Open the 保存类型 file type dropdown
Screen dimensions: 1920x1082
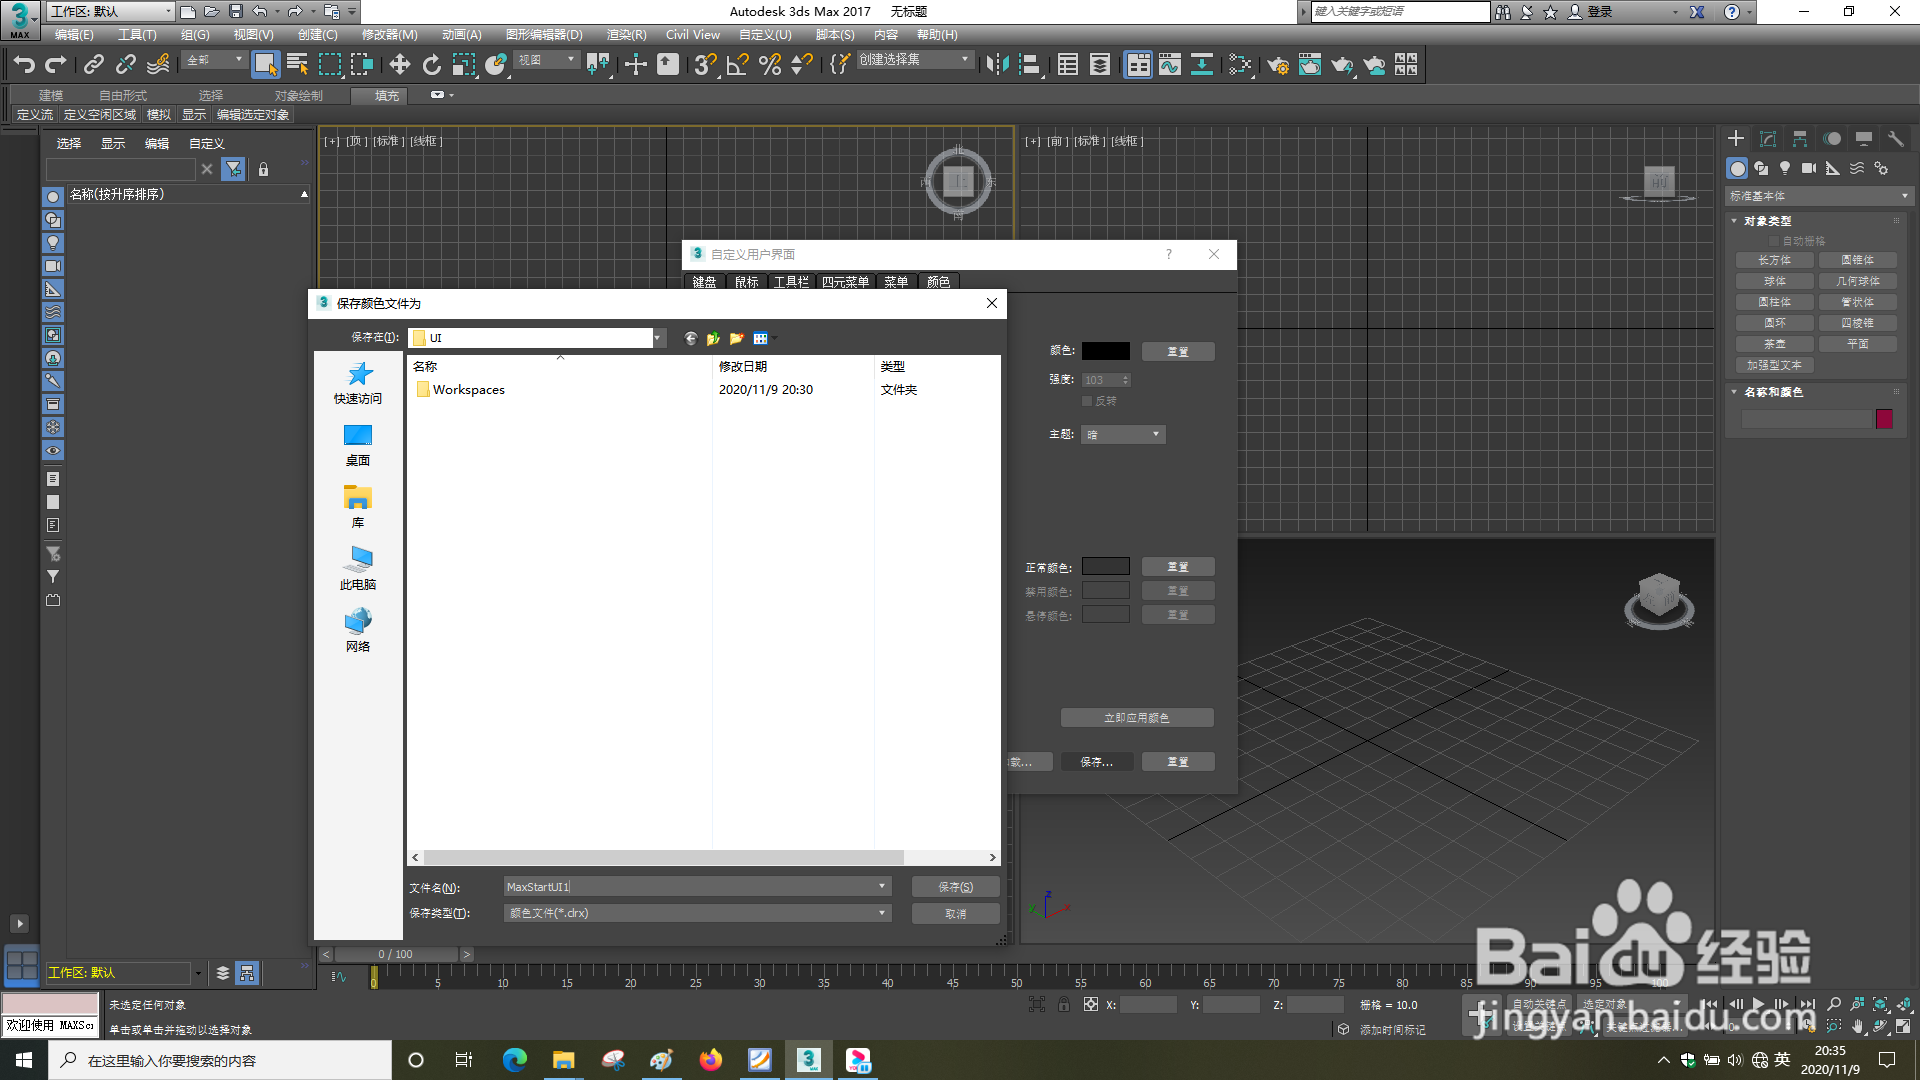(x=697, y=914)
